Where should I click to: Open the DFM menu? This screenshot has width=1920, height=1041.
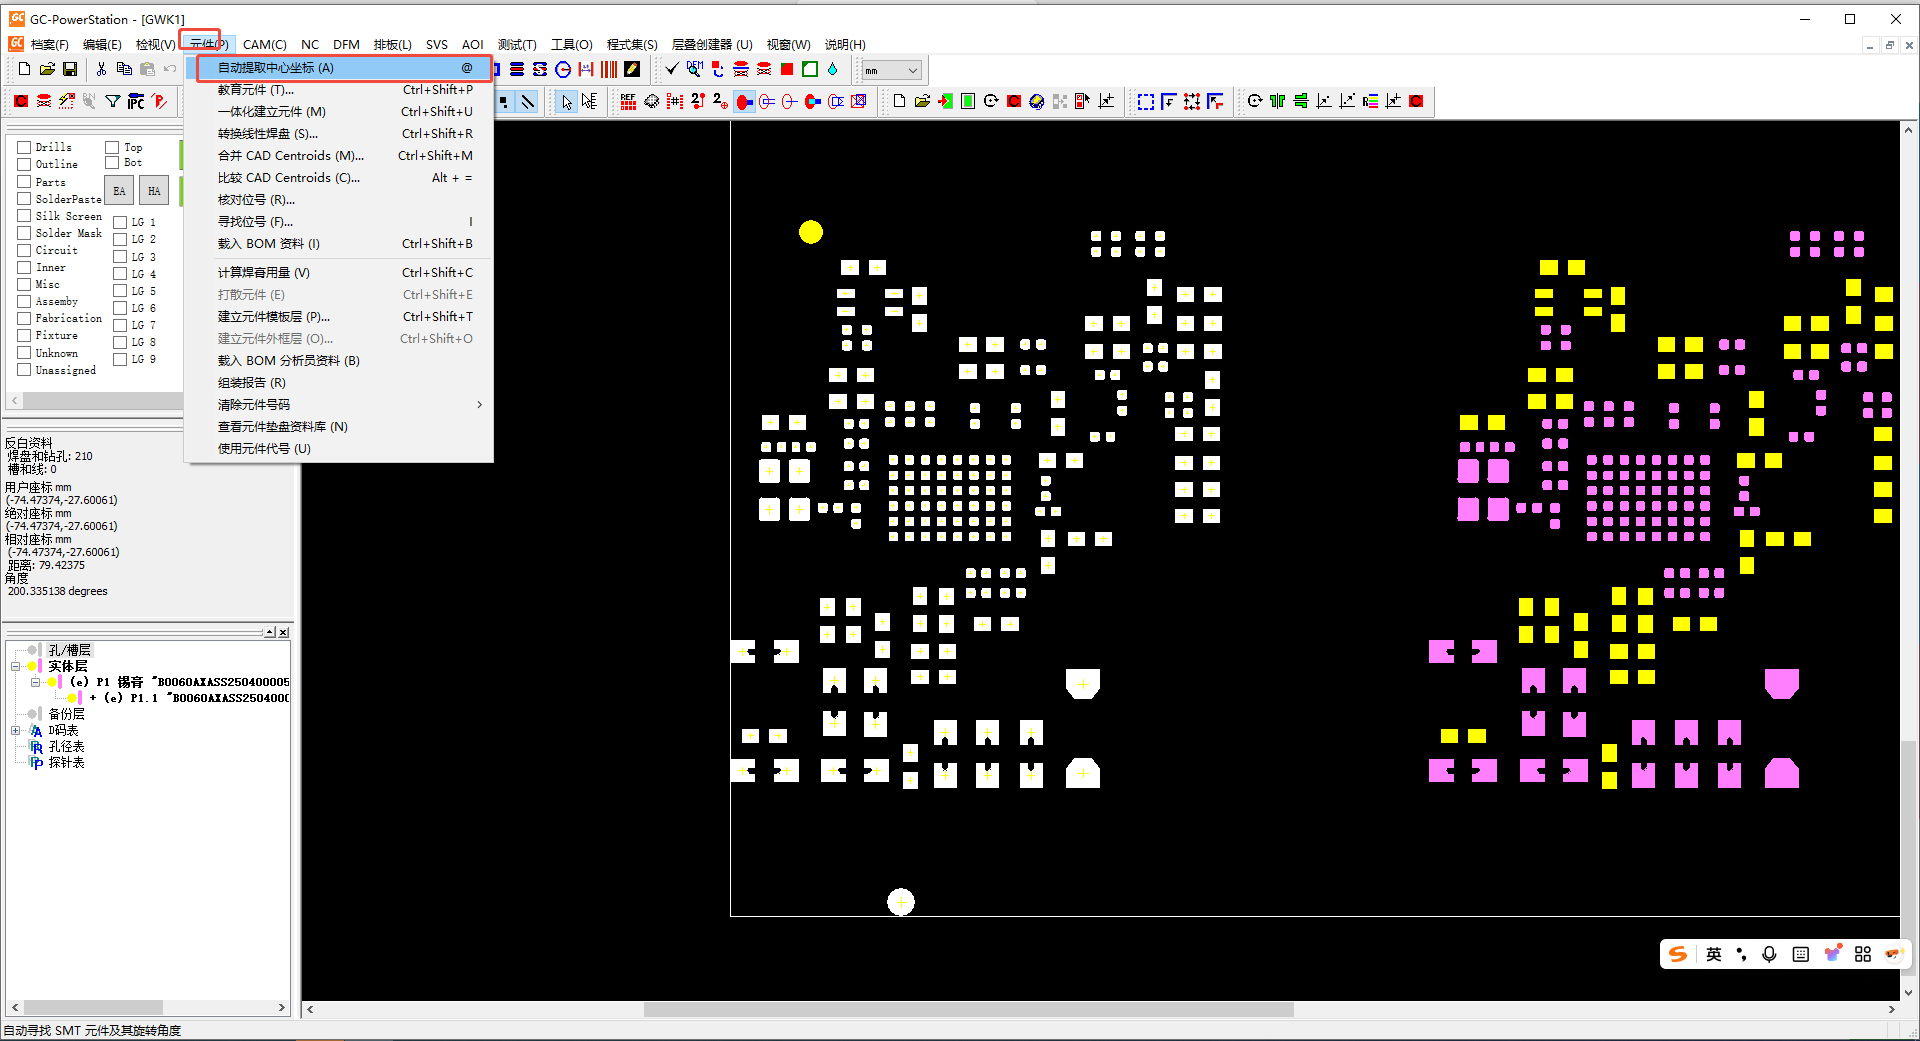[346, 45]
